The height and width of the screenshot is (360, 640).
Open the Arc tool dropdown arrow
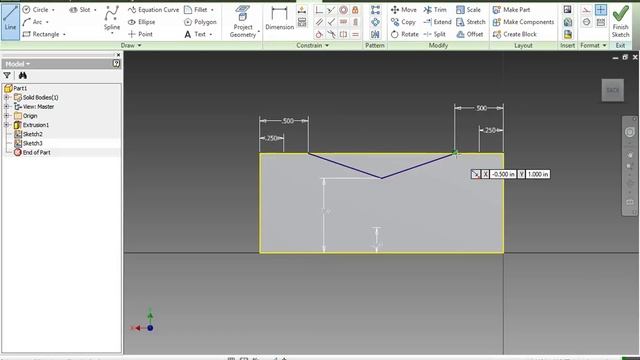[x=47, y=22]
